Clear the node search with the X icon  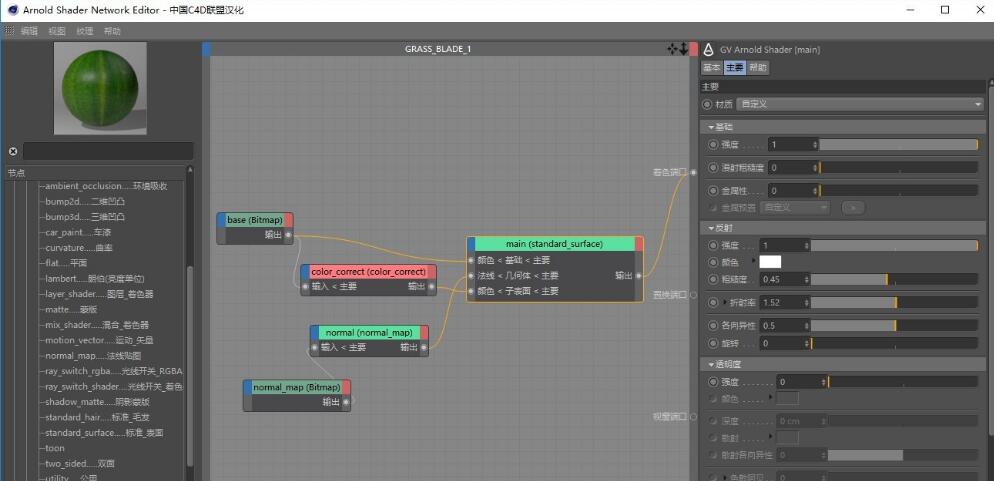coord(13,151)
